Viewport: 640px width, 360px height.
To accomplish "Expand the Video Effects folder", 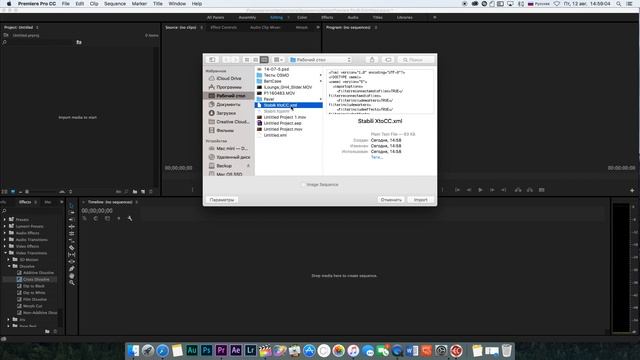I will pos(5,246).
